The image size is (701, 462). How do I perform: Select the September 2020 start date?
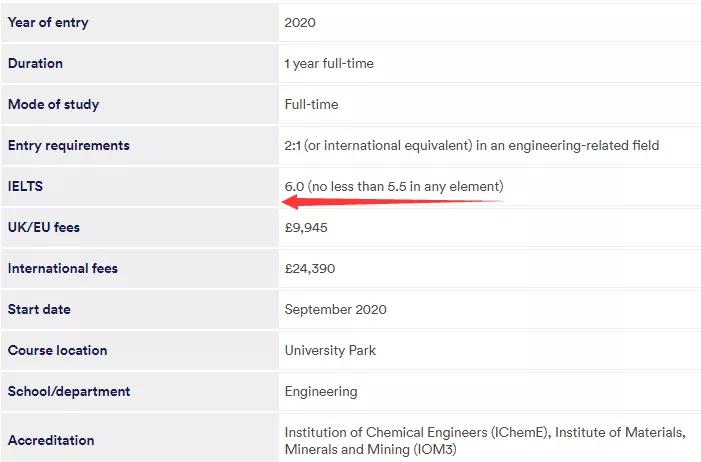(x=335, y=309)
